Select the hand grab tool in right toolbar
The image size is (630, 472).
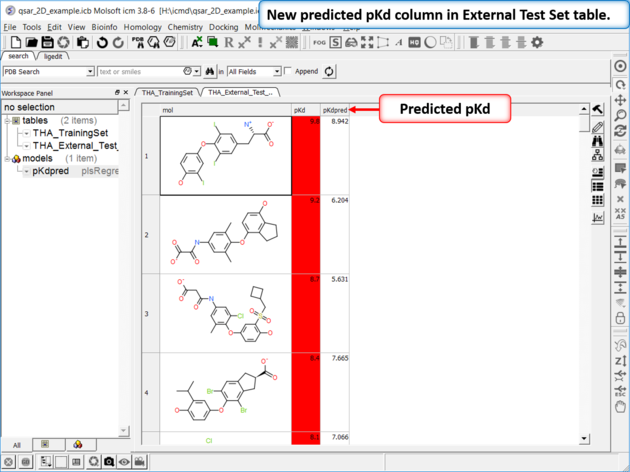[x=621, y=406]
